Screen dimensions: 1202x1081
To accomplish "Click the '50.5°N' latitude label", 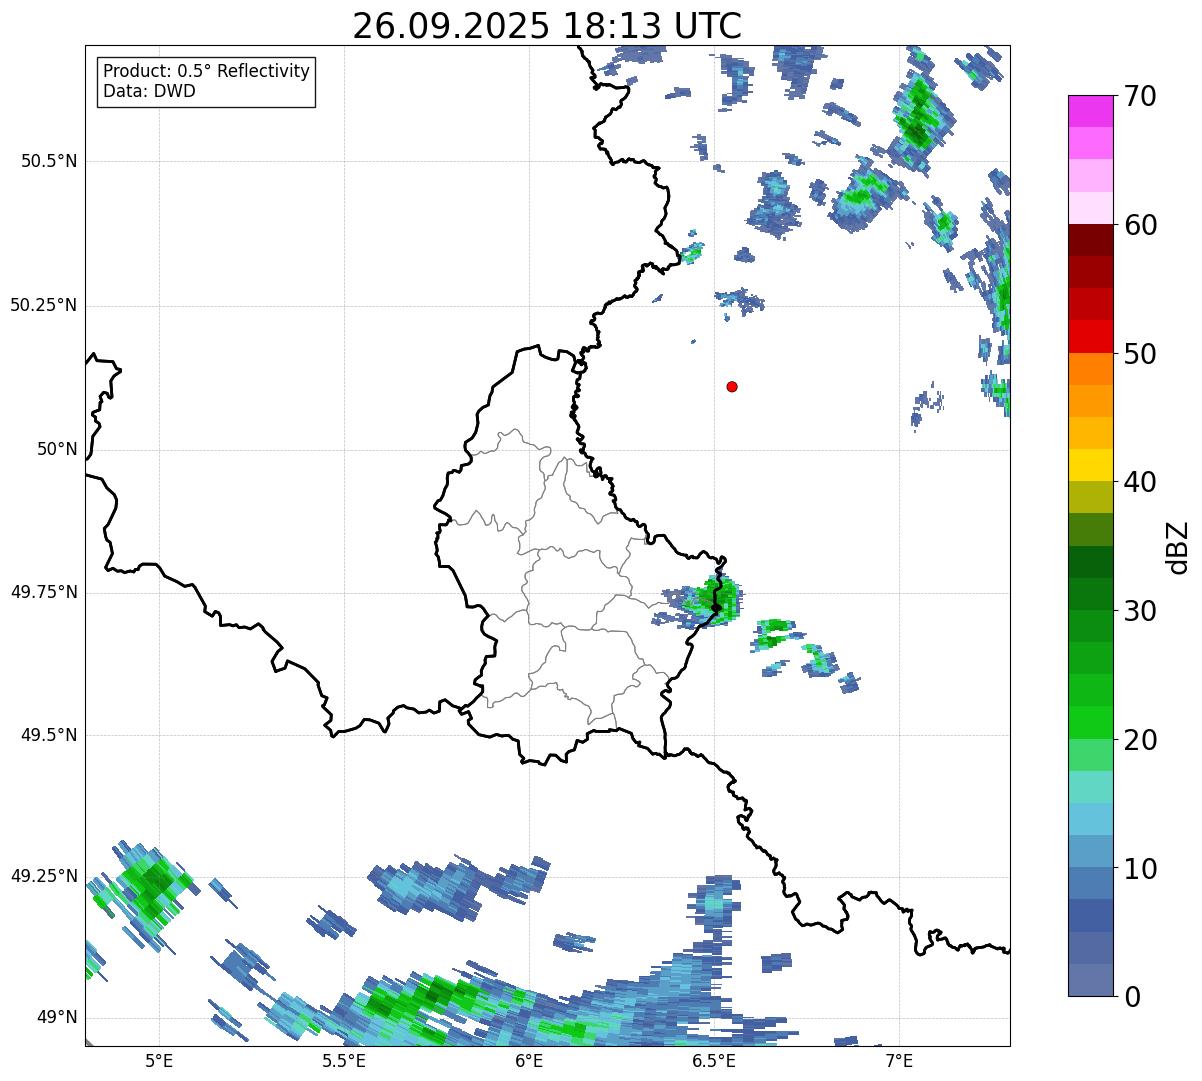I will (48, 161).
